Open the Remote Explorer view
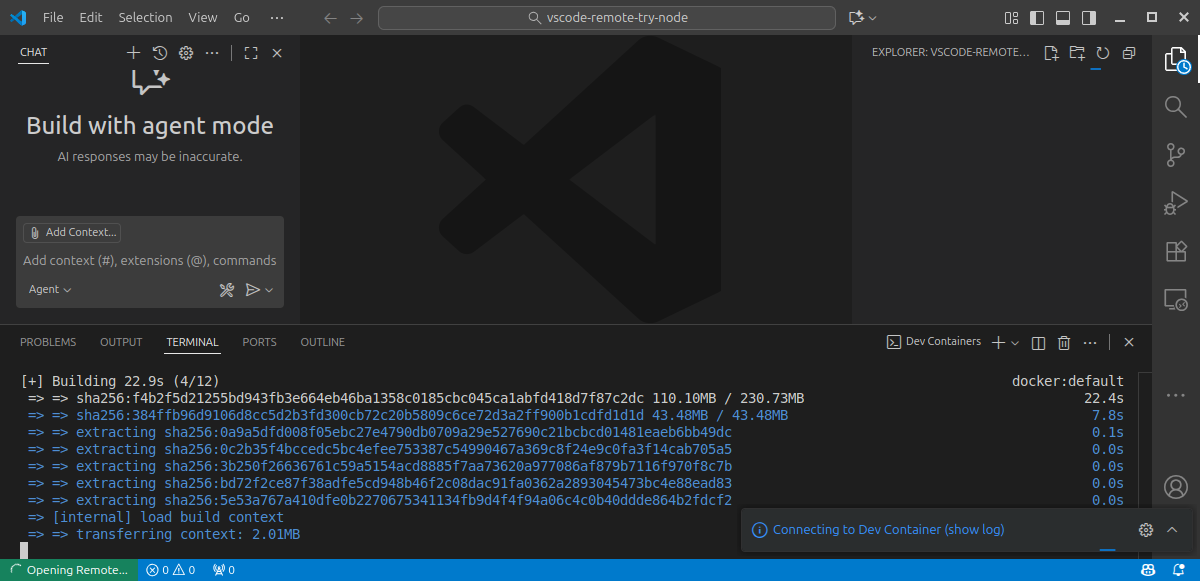The width and height of the screenshot is (1200, 581). [1176, 299]
